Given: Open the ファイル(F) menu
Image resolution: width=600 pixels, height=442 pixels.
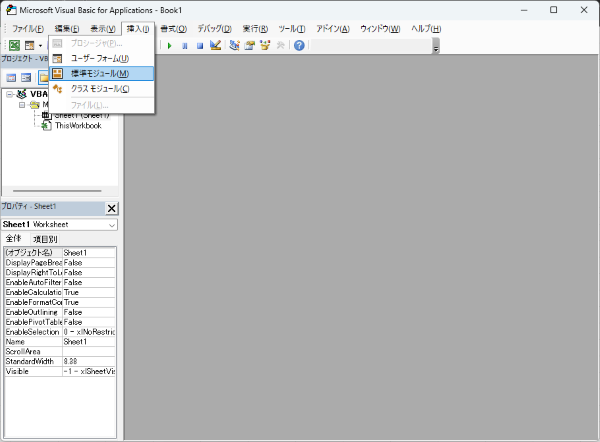Looking at the screenshot, I should [x=28, y=29].
